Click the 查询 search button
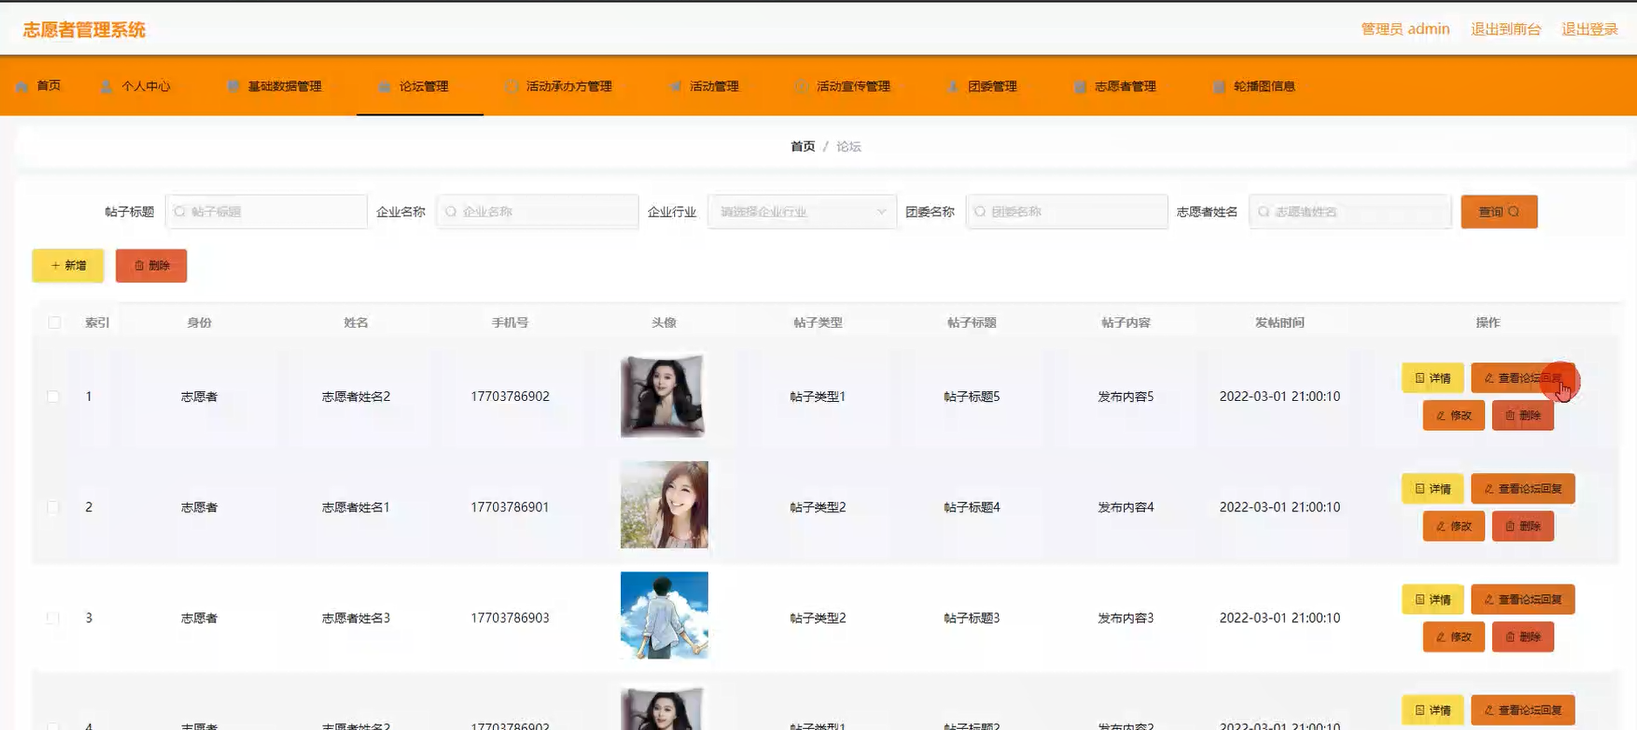The height and width of the screenshot is (730, 1637). pyautogui.click(x=1498, y=212)
